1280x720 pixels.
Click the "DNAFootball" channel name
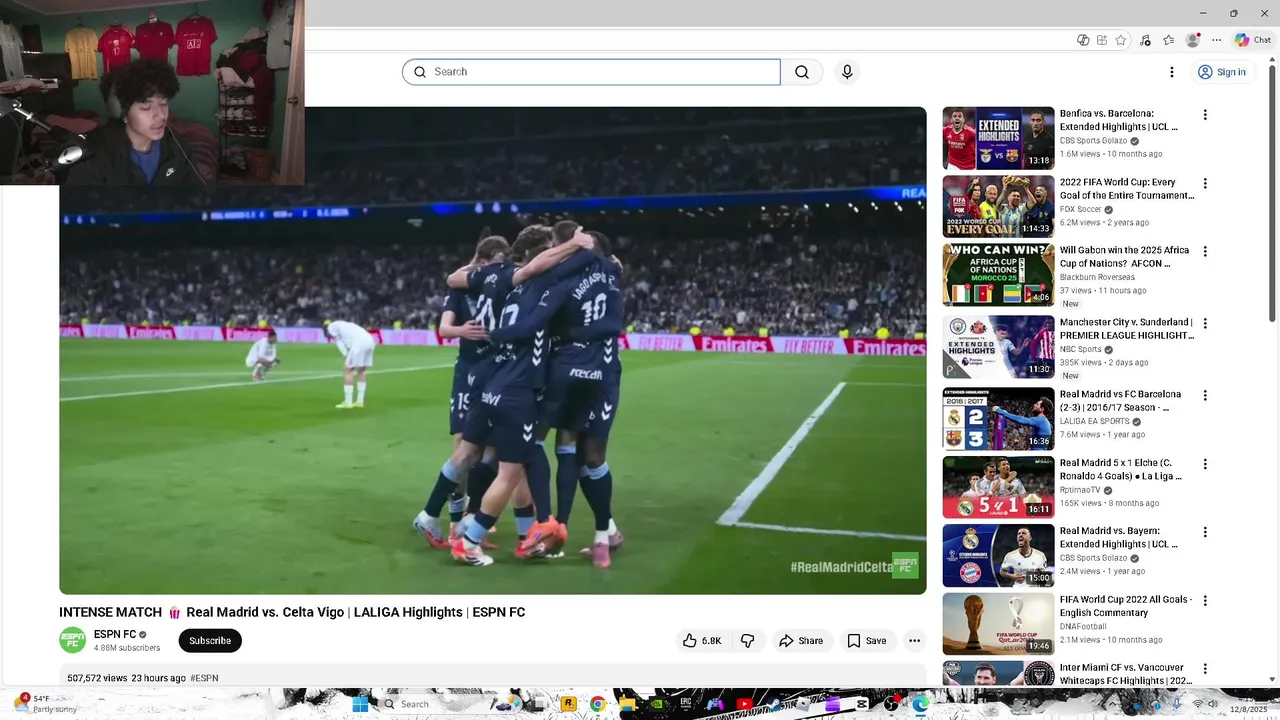pyautogui.click(x=1083, y=626)
